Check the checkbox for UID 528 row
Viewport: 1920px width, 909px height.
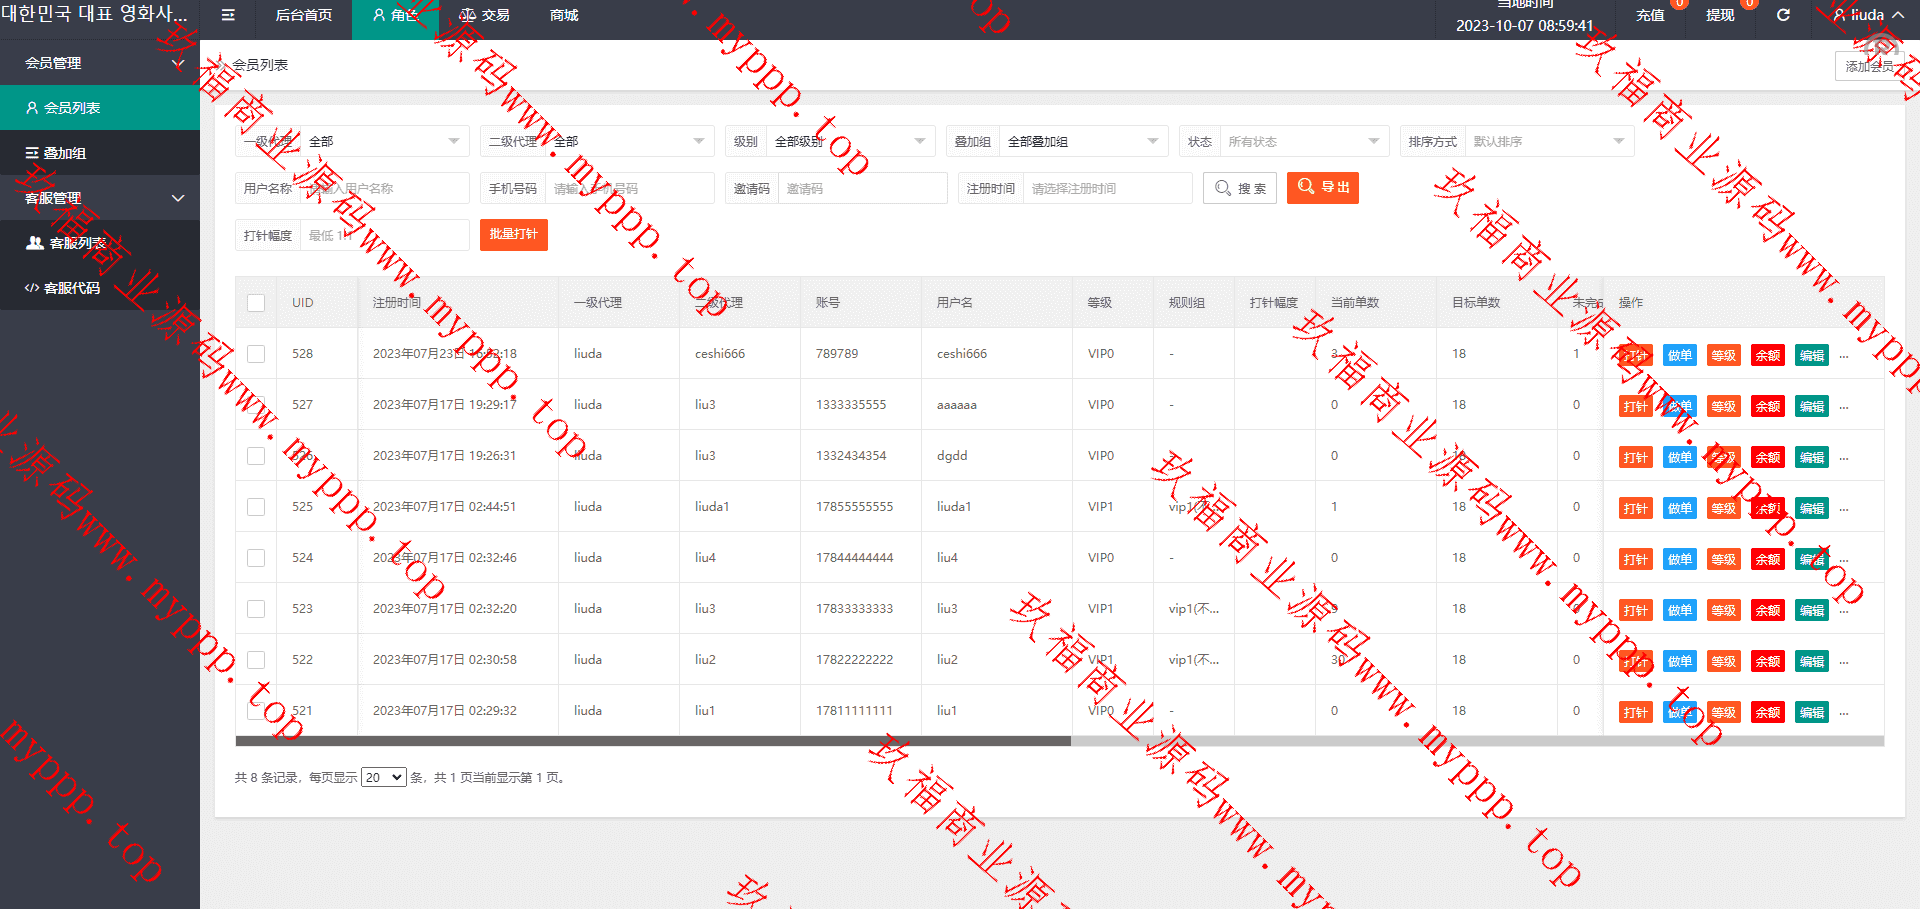pos(256,354)
